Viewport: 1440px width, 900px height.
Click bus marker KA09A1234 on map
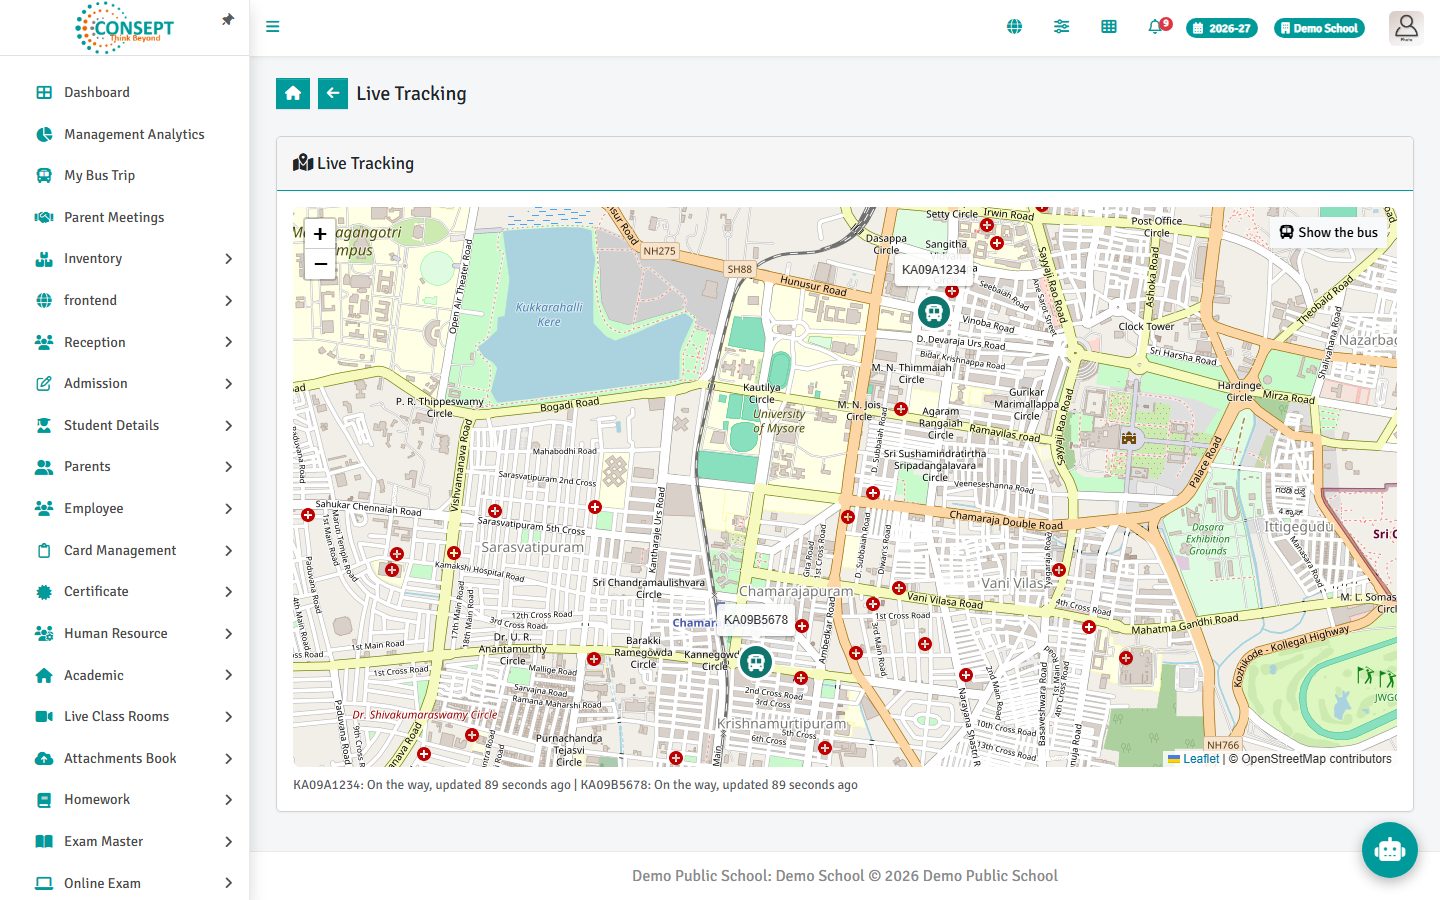click(x=933, y=312)
